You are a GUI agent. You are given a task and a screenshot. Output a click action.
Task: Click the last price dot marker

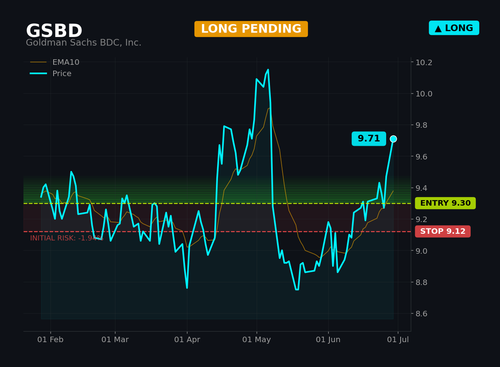click(x=393, y=139)
